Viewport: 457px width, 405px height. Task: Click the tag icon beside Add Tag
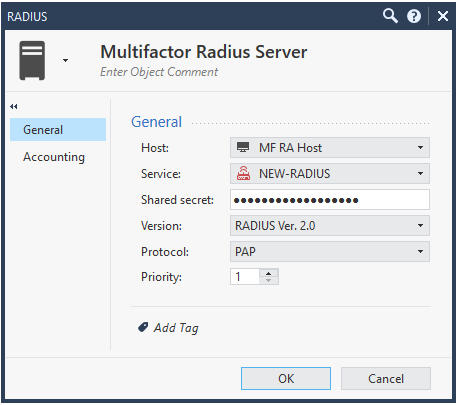143,327
